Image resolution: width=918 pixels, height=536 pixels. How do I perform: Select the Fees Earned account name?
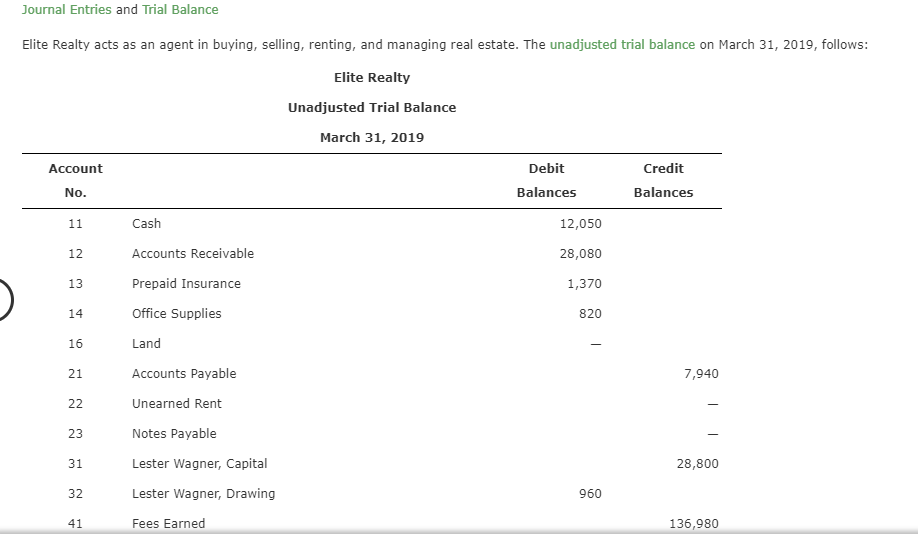point(169,524)
